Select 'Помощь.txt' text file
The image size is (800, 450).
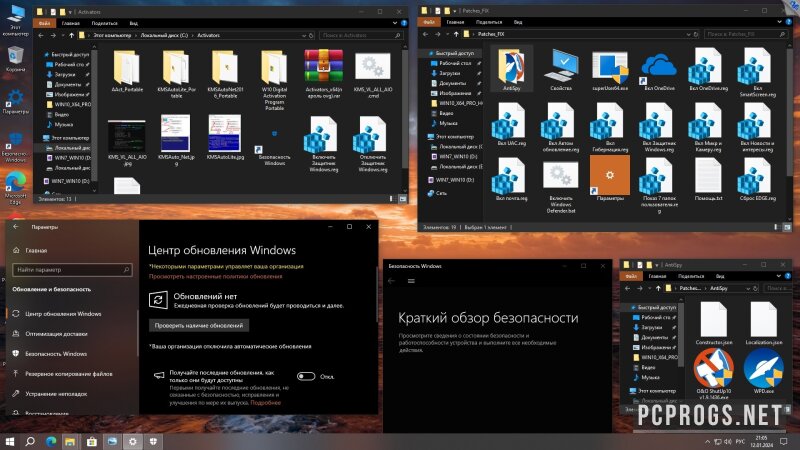coord(708,179)
